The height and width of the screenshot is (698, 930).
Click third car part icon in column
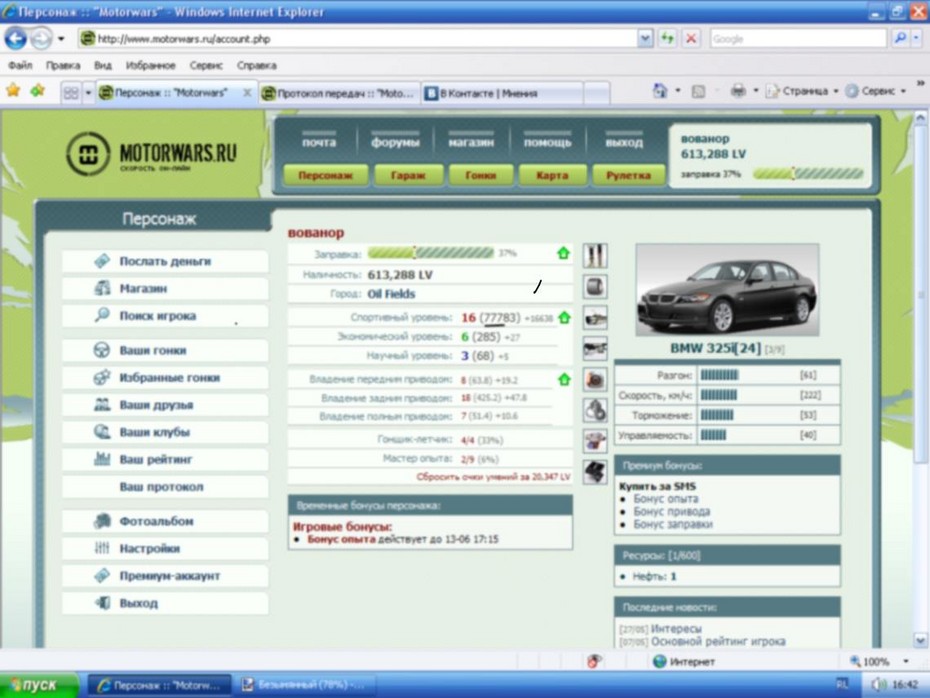point(595,318)
